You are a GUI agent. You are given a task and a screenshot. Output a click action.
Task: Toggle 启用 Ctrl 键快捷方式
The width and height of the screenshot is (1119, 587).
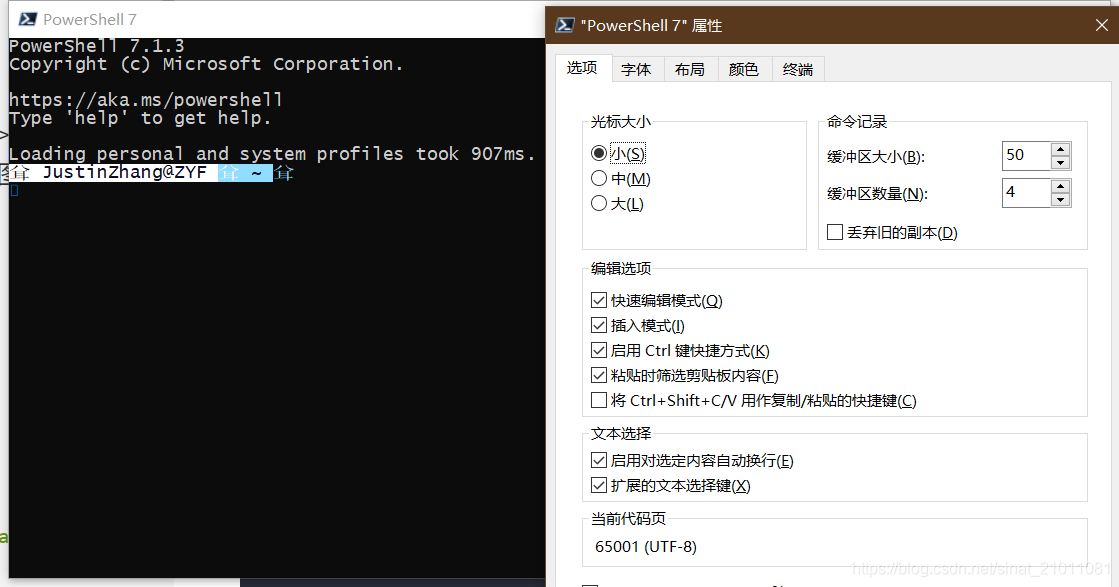598,350
